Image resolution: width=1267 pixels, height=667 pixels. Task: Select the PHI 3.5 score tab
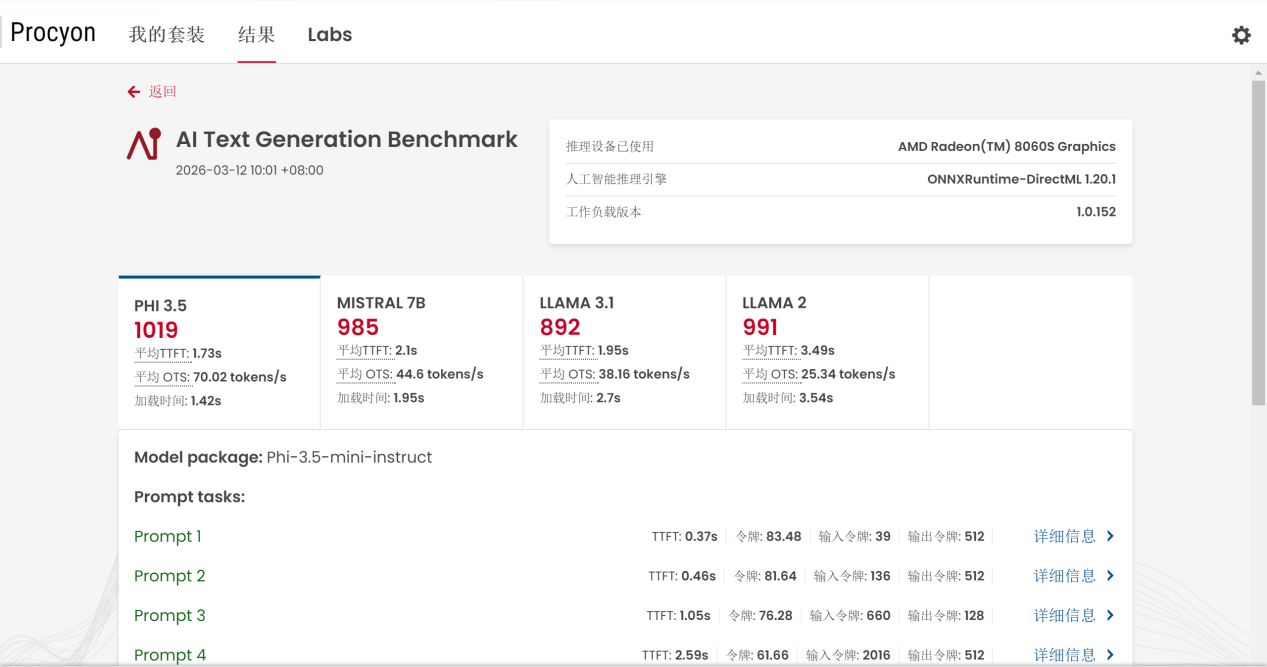point(219,352)
